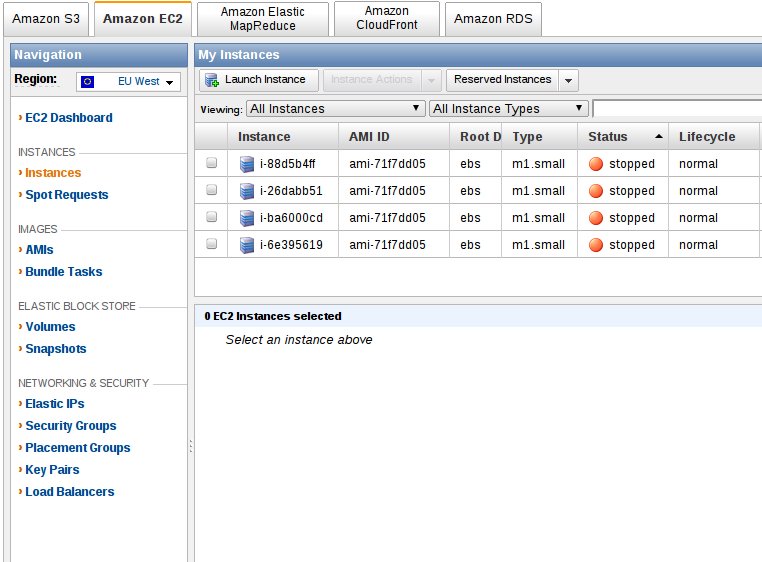Click the Reserved Instances button
762x562 pixels.
[x=503, y=80]
